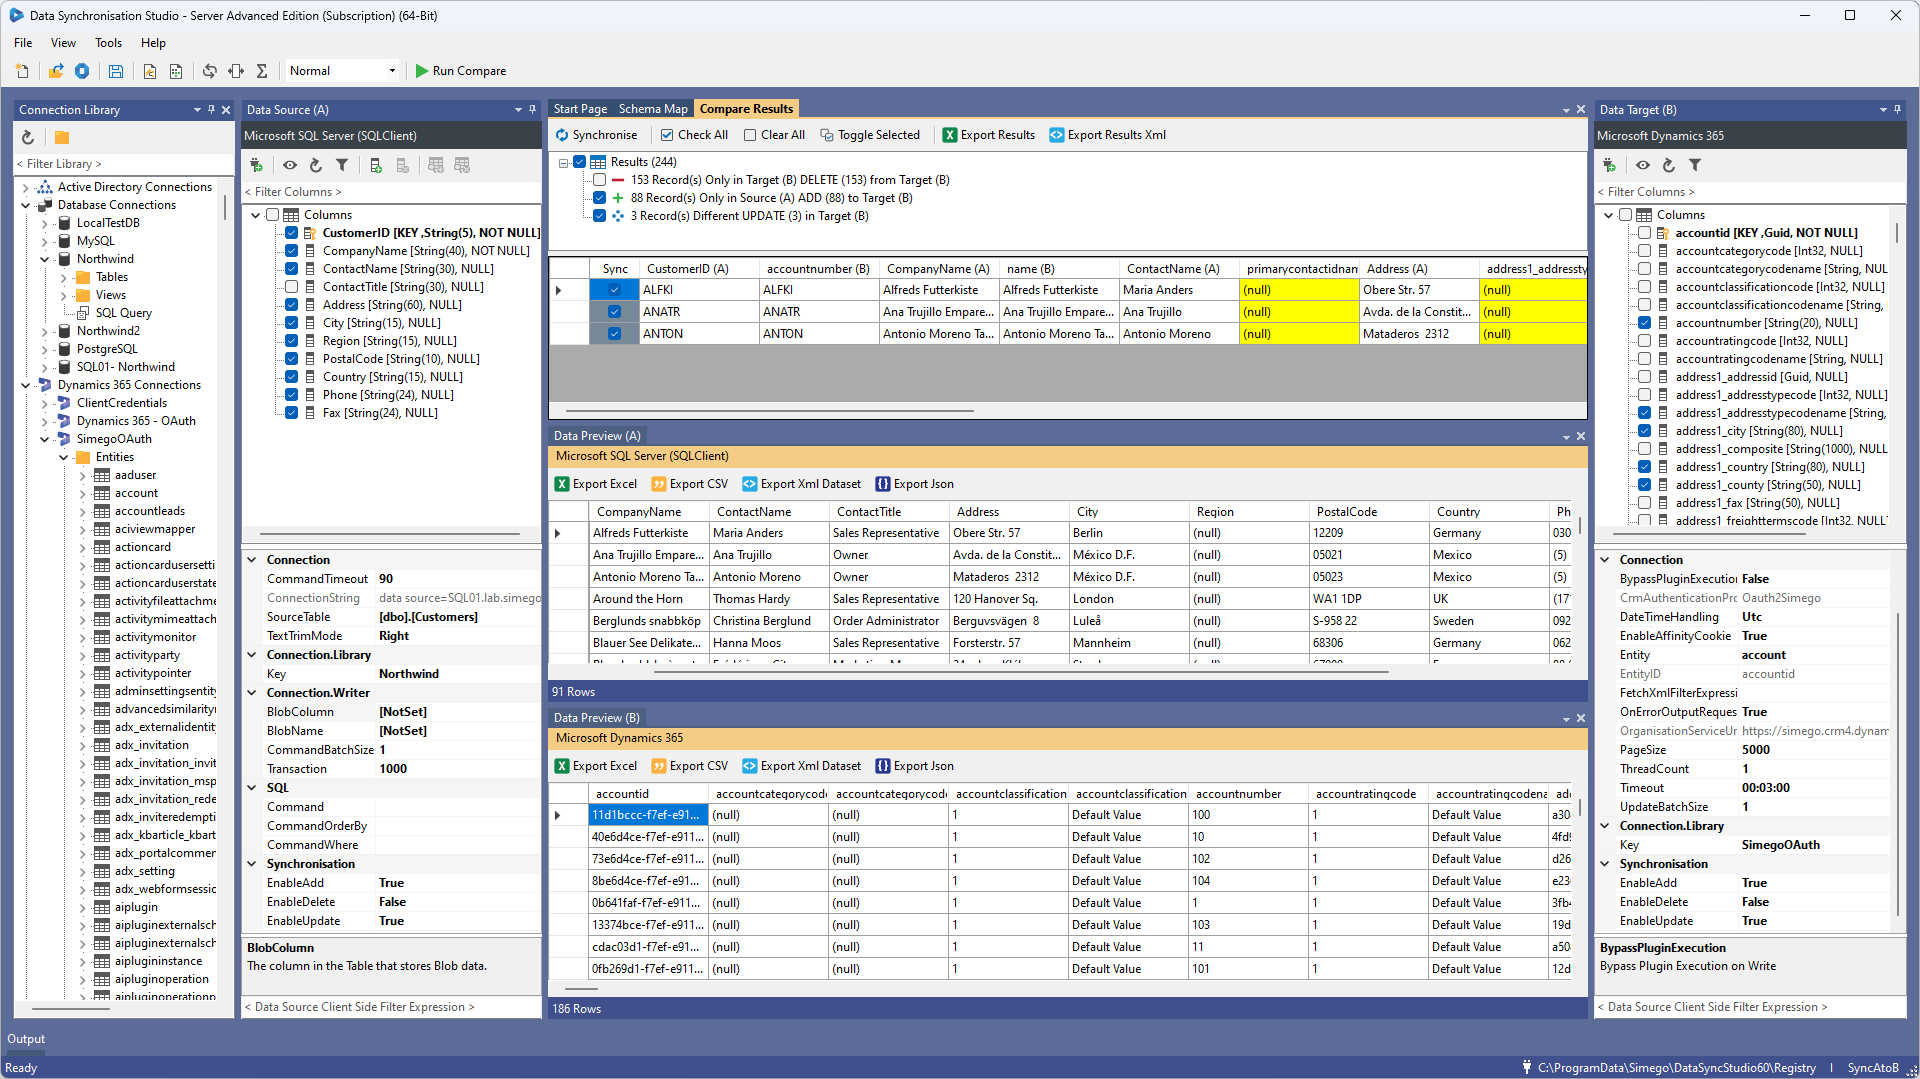Collapse the Northwind tree node

click(x=45, y=259)
